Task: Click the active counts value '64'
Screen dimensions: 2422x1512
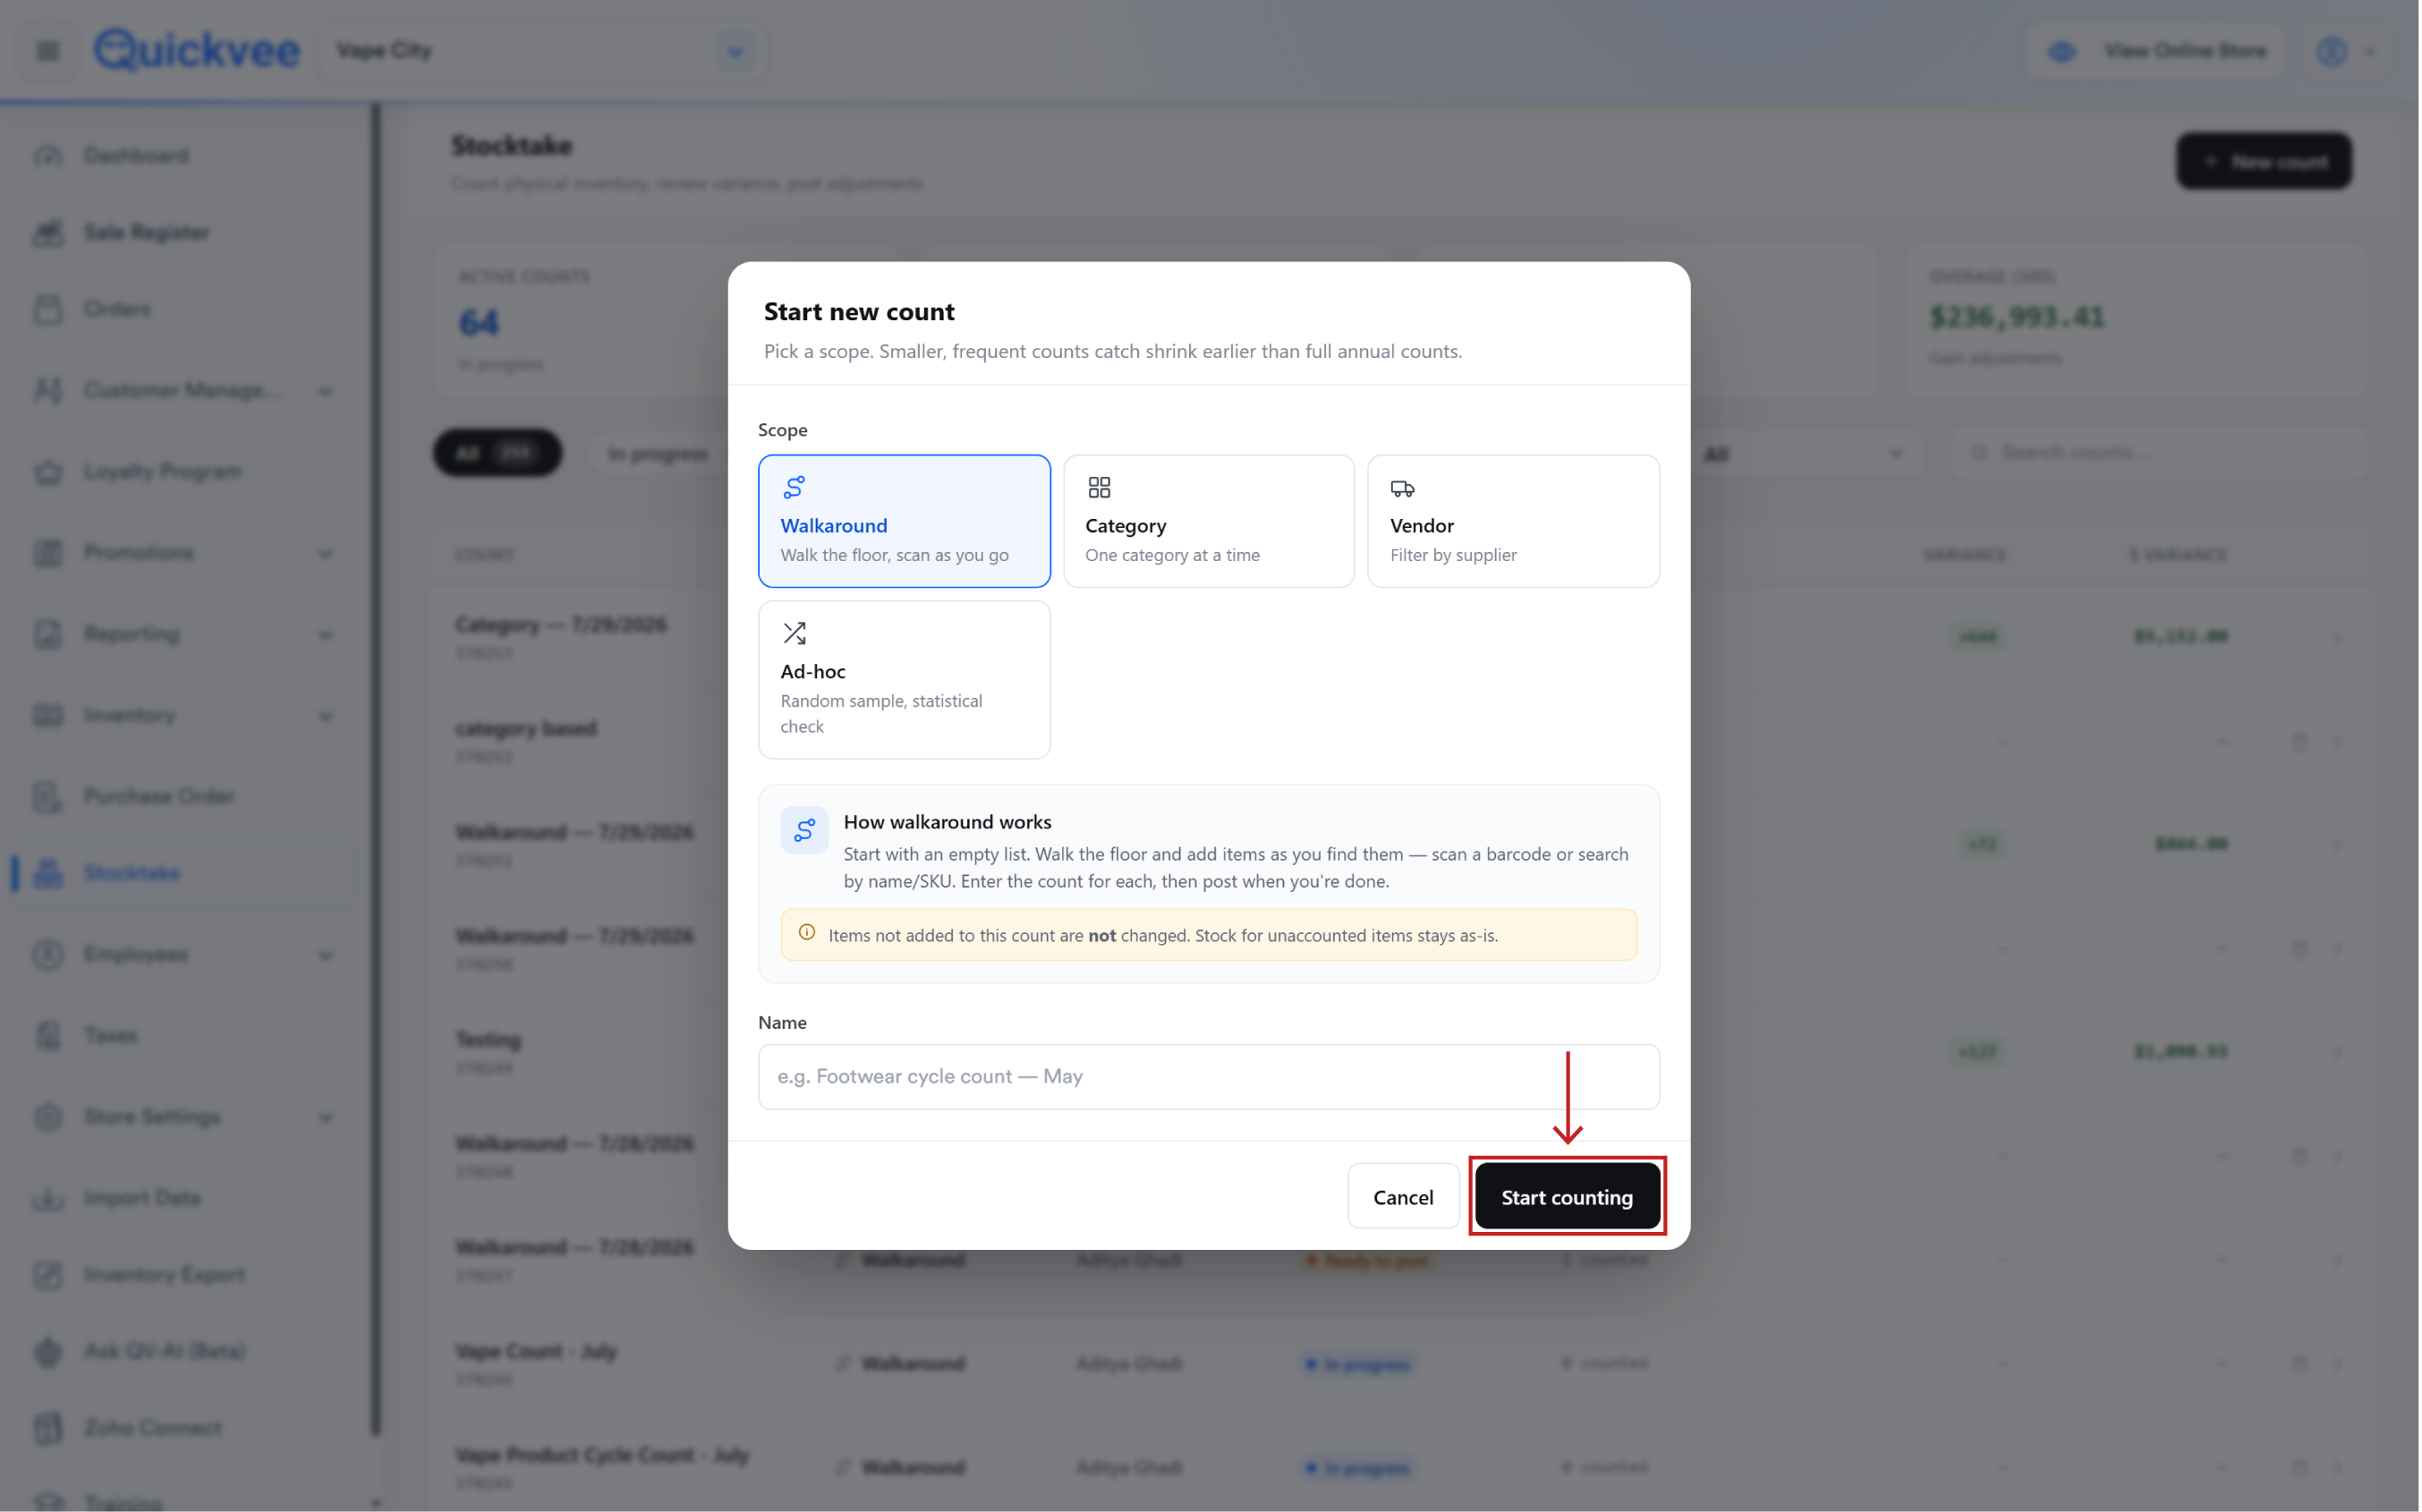Action: [478, 322]
